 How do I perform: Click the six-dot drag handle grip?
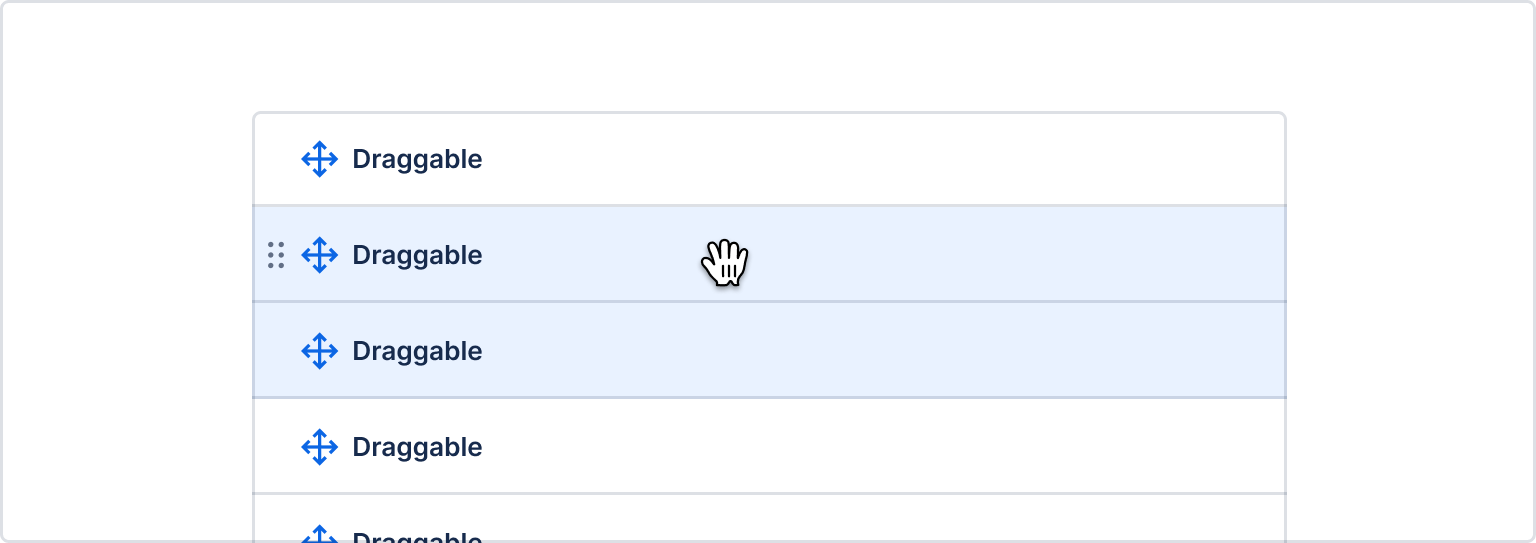(x=276, y=255)
